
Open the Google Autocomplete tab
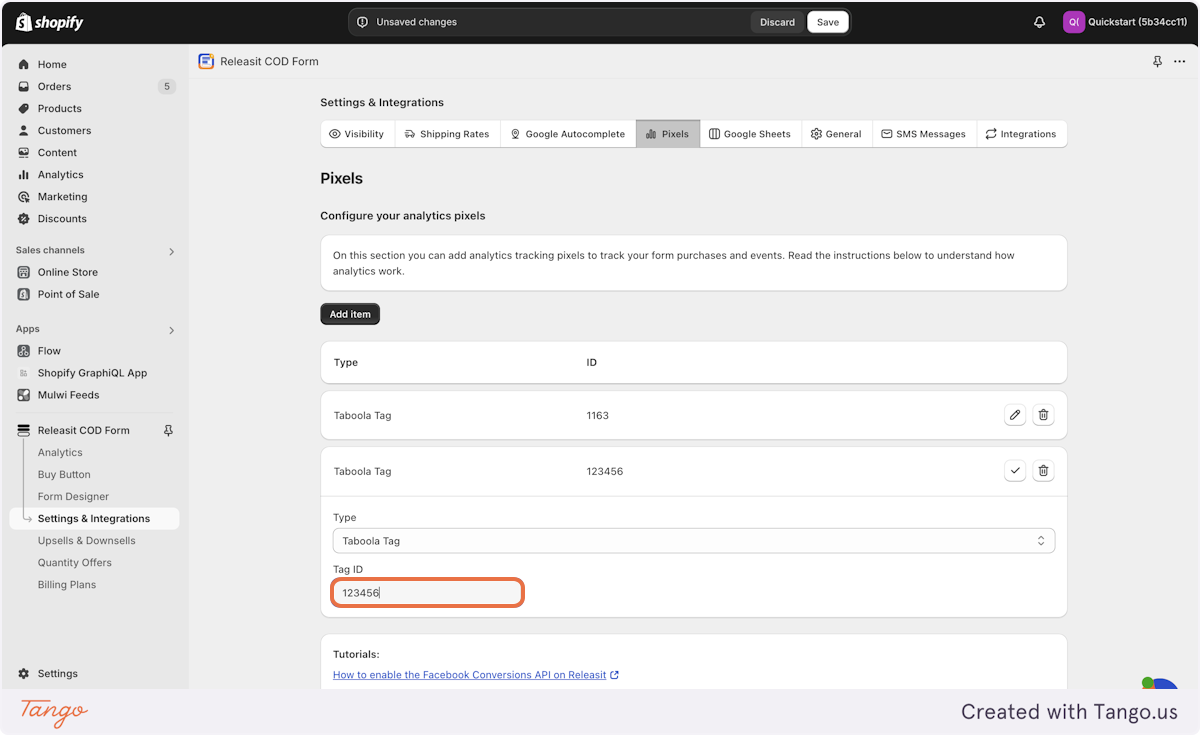click(x=568, y=134)
